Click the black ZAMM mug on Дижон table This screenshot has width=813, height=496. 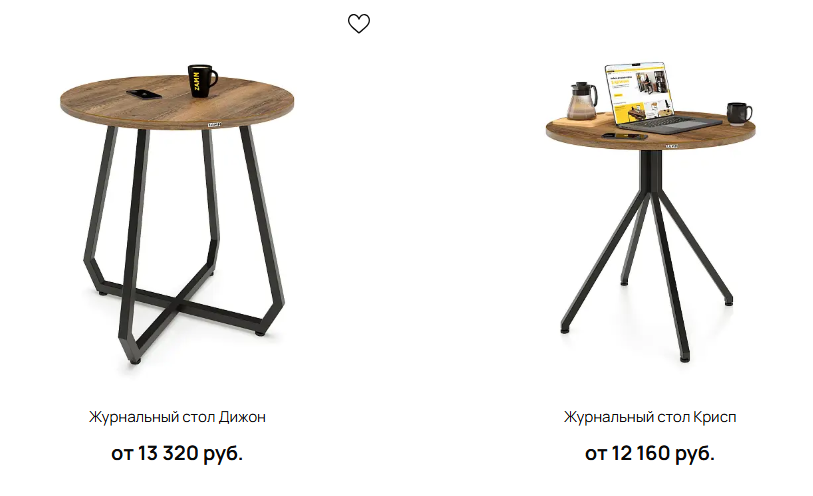[202, 81]
